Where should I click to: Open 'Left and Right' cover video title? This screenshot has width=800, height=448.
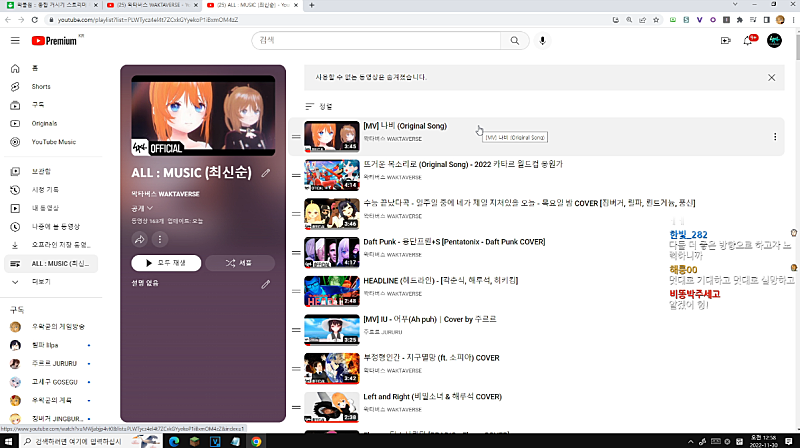[432, 396]
